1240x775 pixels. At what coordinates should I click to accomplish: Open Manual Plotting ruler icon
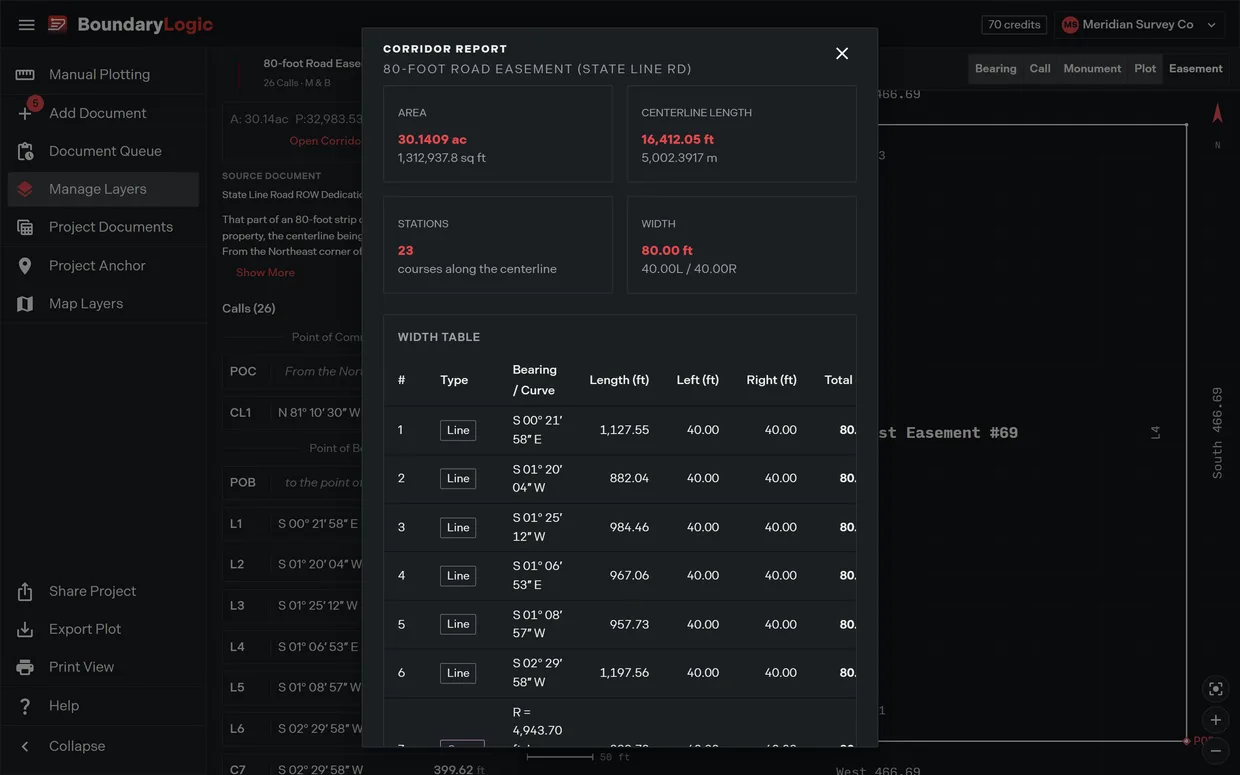coord(25,75)
